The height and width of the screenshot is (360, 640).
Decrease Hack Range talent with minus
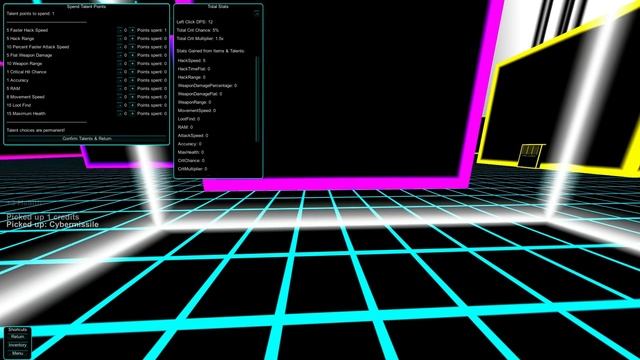tap(120, 38)
